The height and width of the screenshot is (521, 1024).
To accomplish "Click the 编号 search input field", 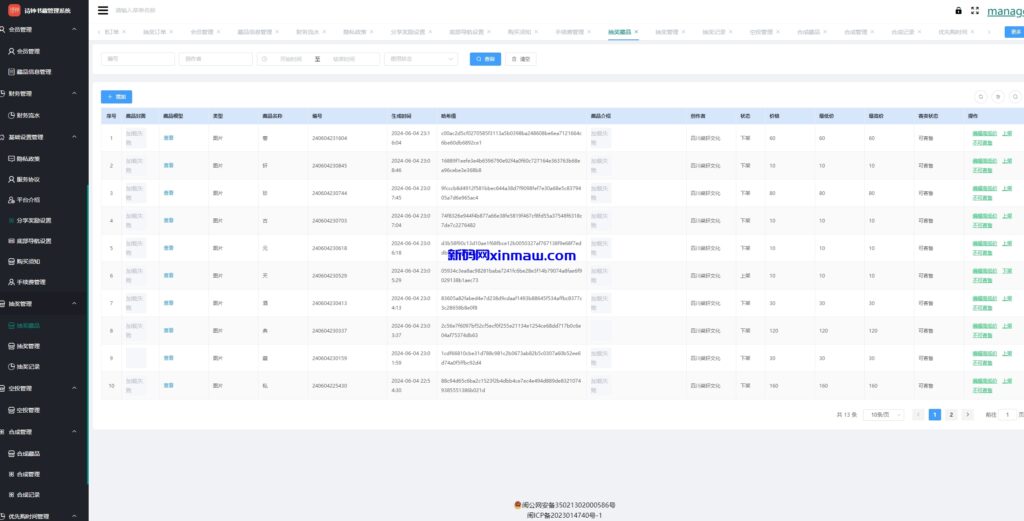I will [x=137, y=59].
